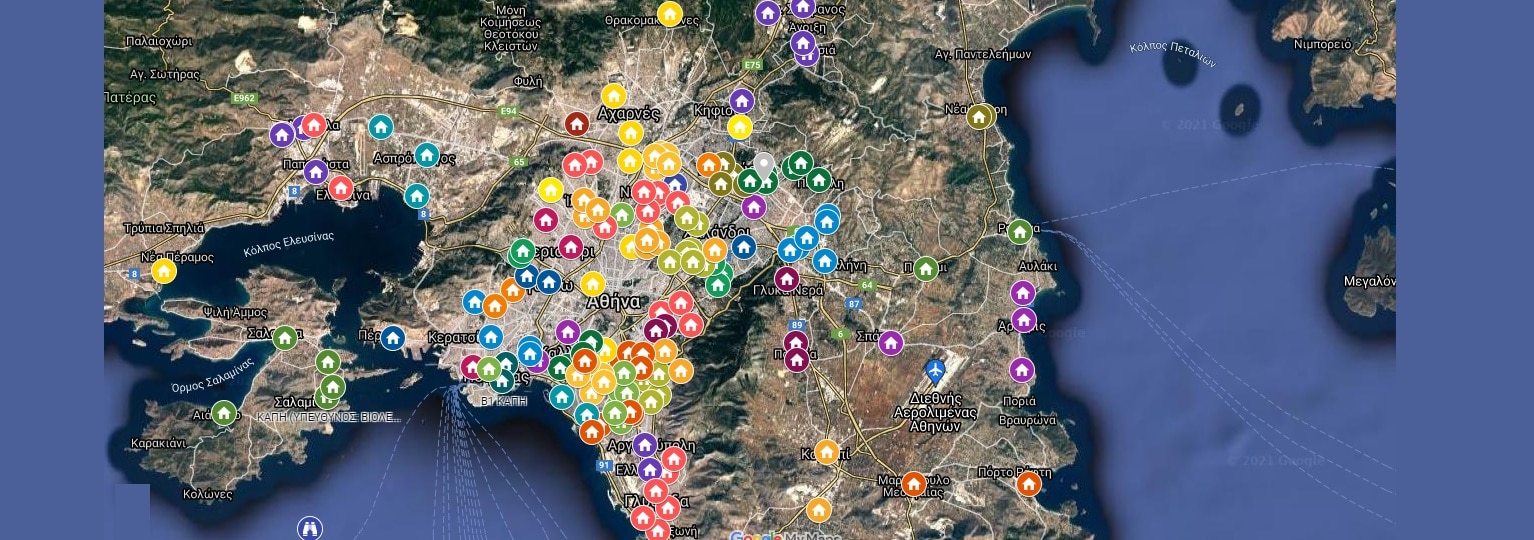Click the teal house marker on Ασπρόπυργος label
1534x540 pixels.
427,155
